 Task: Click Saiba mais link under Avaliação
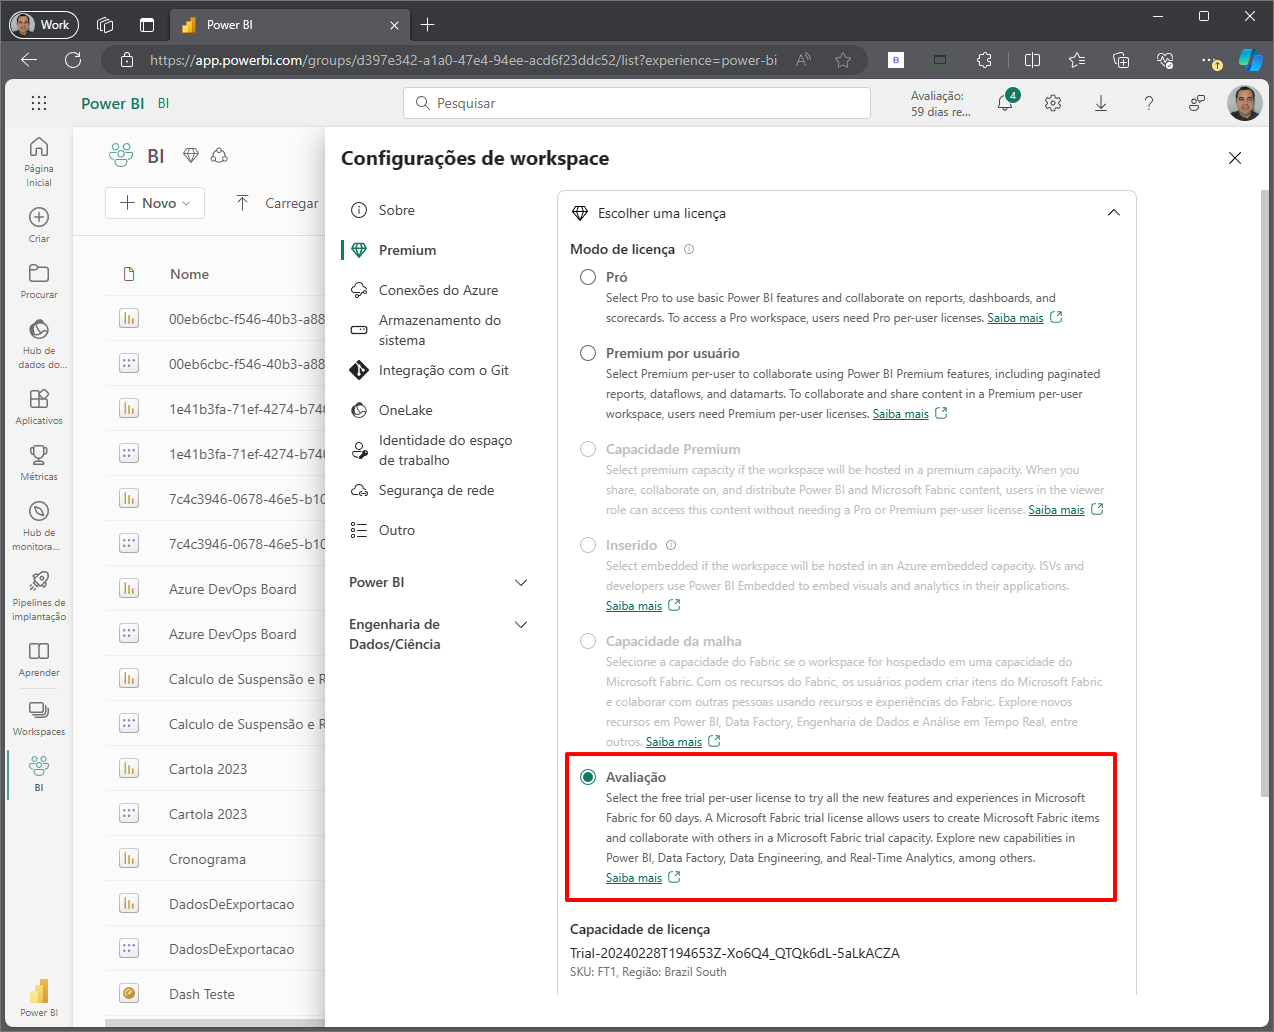click(634, 878)
